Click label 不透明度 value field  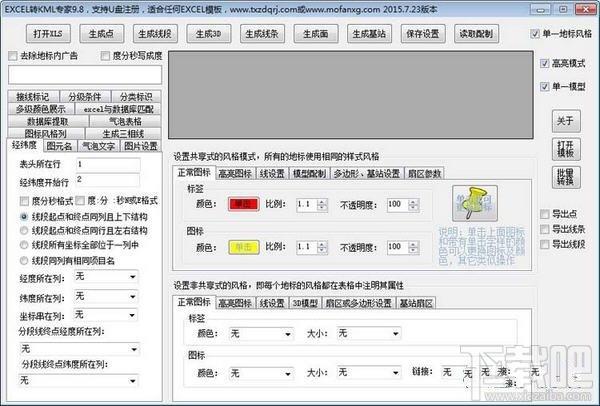[398, 205]
